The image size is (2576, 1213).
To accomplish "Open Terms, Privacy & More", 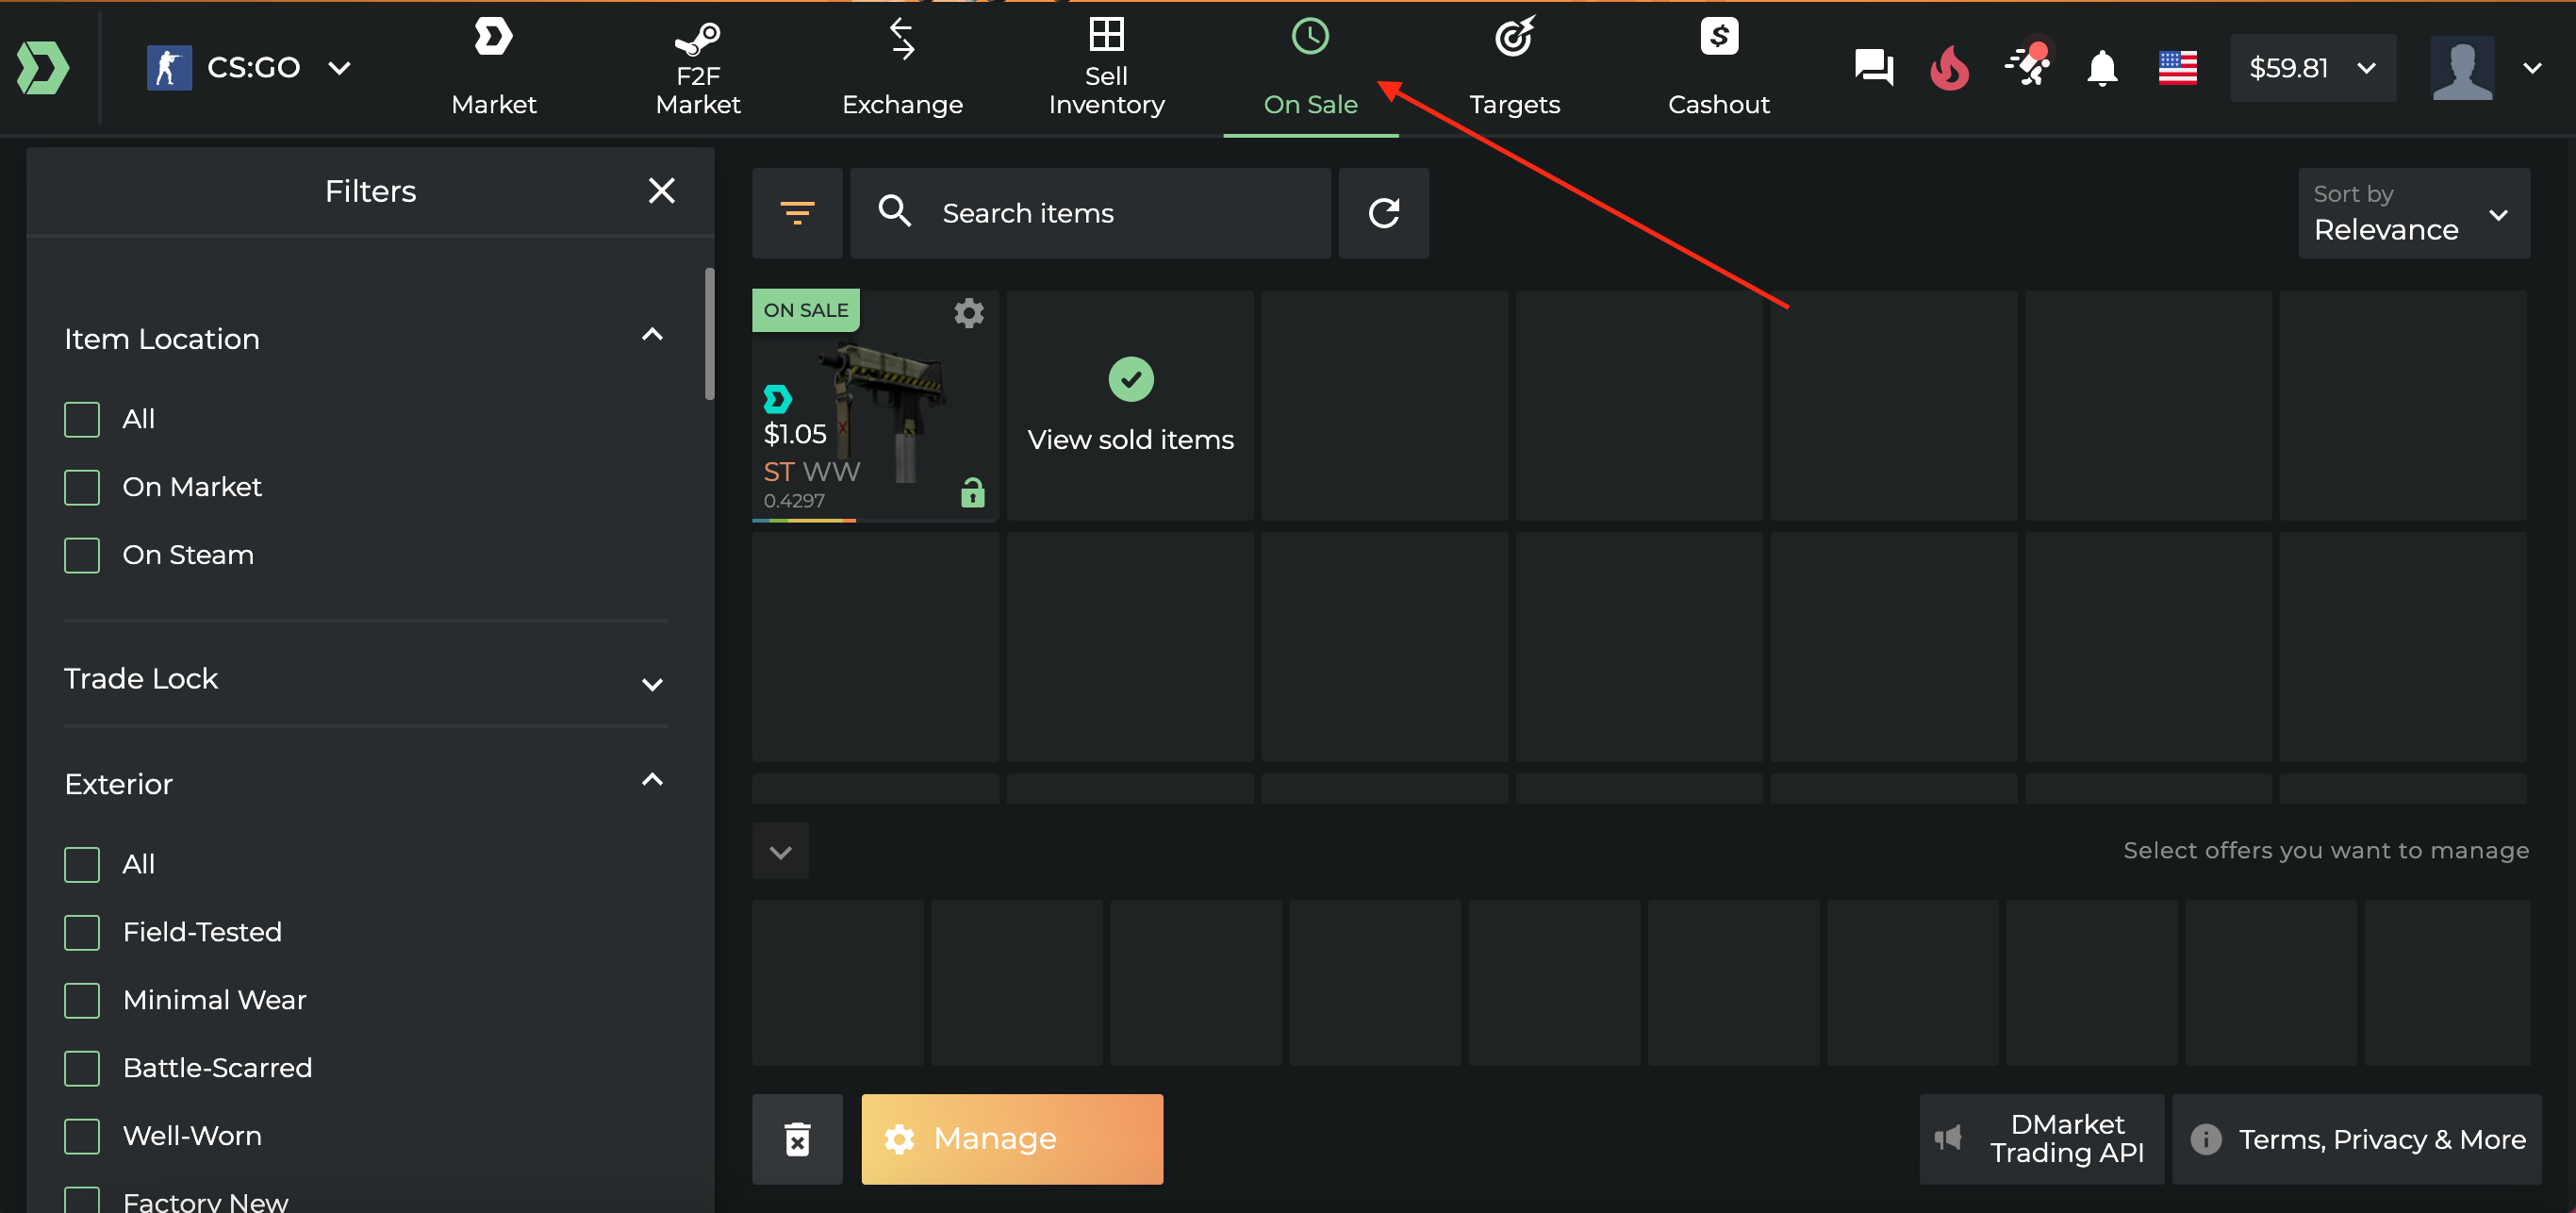I will pos(2356,1139).
